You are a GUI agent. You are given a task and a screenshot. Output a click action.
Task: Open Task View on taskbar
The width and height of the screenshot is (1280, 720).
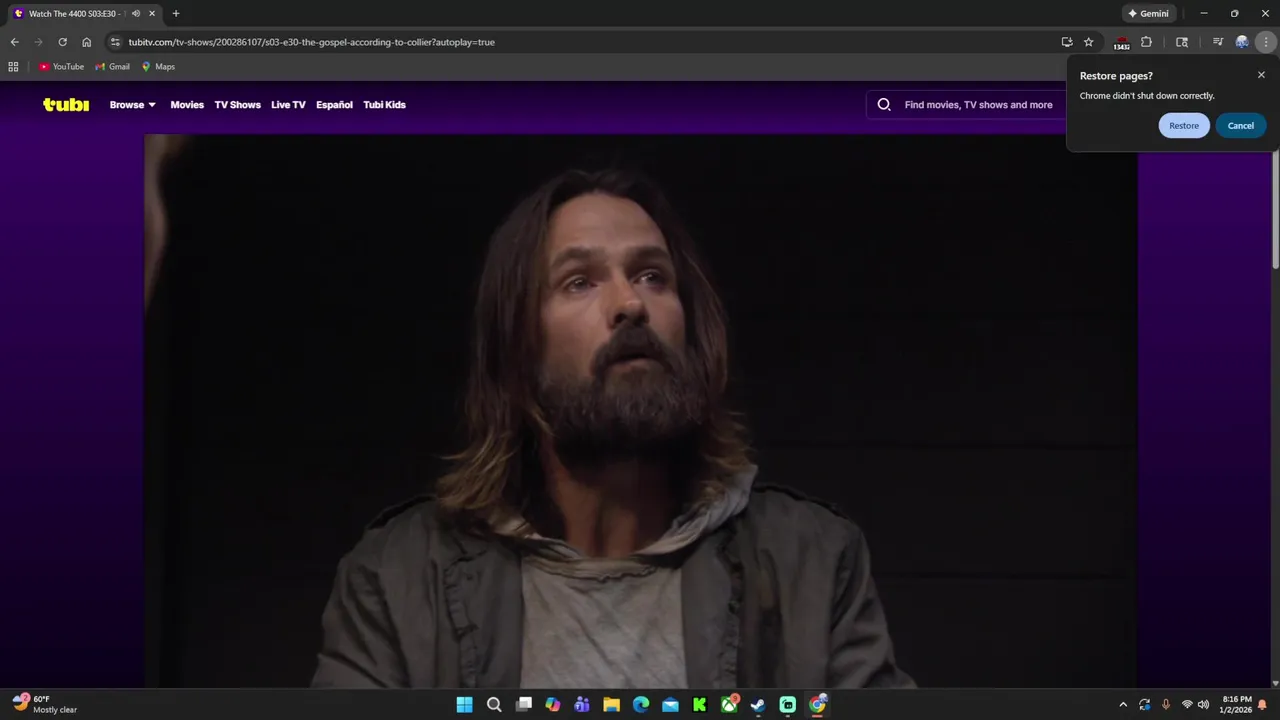pyautogui.click(x=523, y=705)
